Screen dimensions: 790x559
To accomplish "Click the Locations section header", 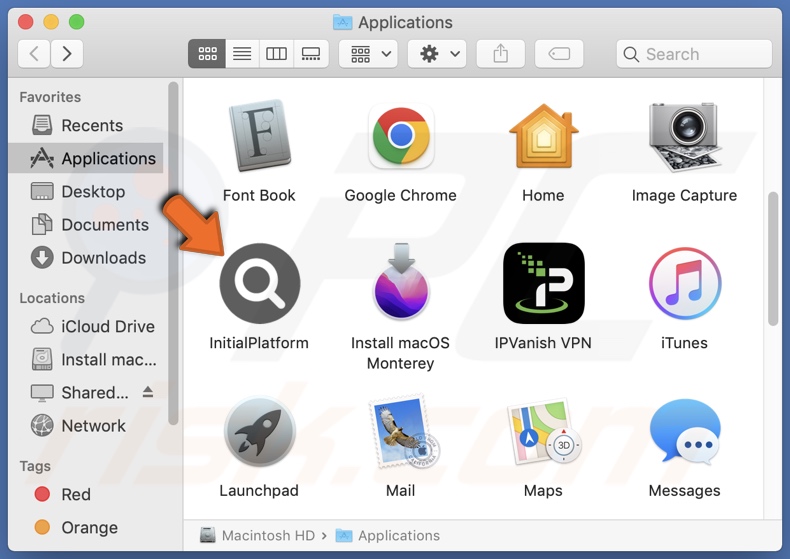I will point(52,298).
